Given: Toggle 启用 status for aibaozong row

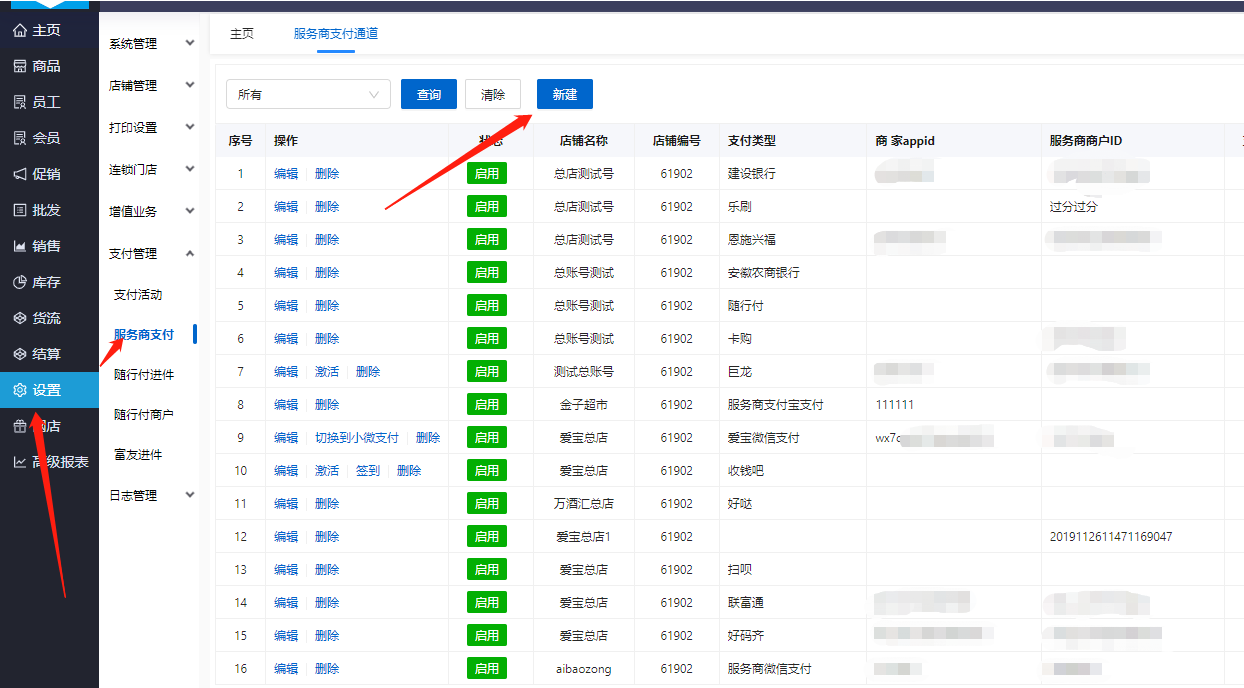Looking at the screenshot, I should 487,669.
